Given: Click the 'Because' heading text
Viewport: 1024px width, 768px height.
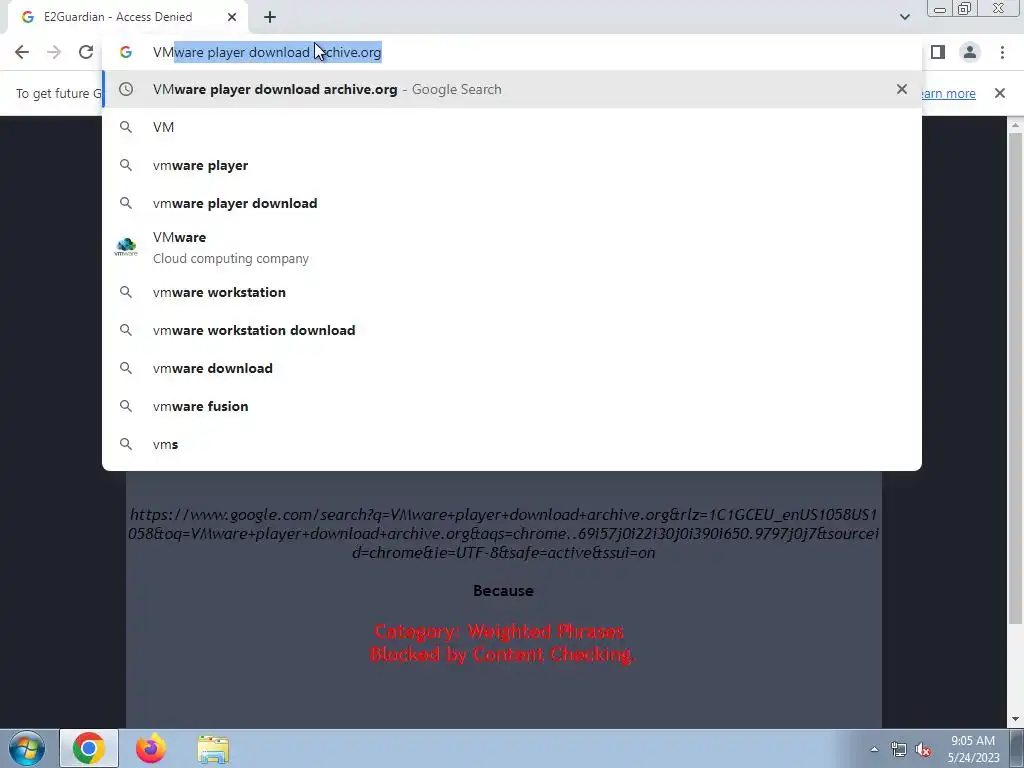Looking at the screenshot, I should (x=504, y=590).
